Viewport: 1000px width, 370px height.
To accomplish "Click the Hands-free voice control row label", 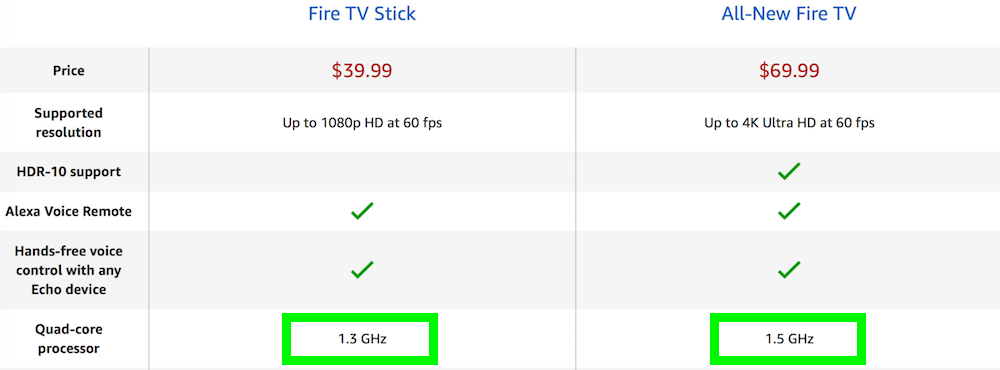I will [x=69, y=270].
